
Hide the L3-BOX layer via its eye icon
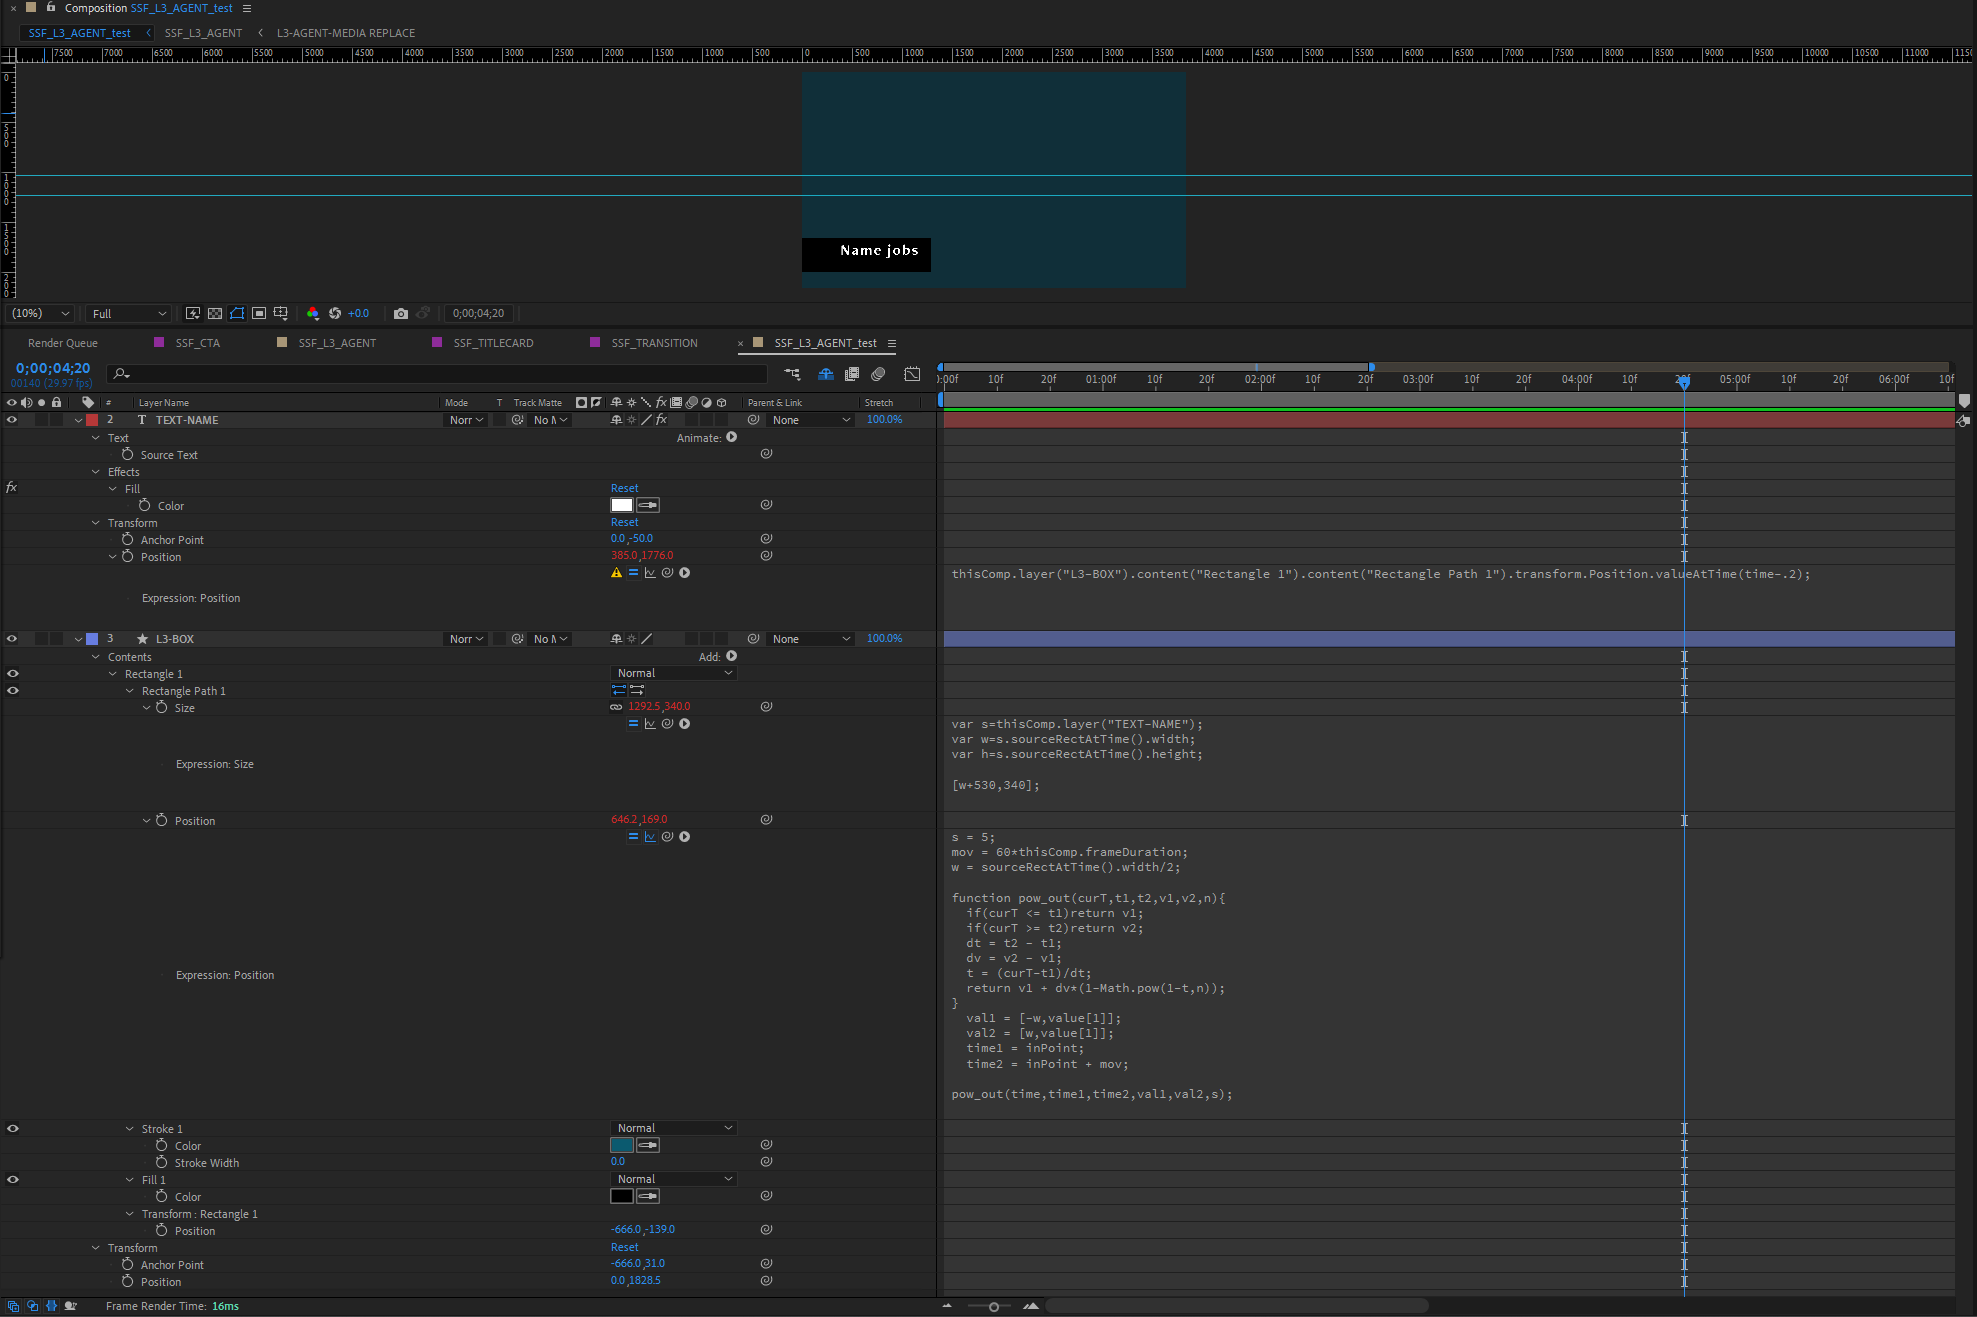[12, 639]
